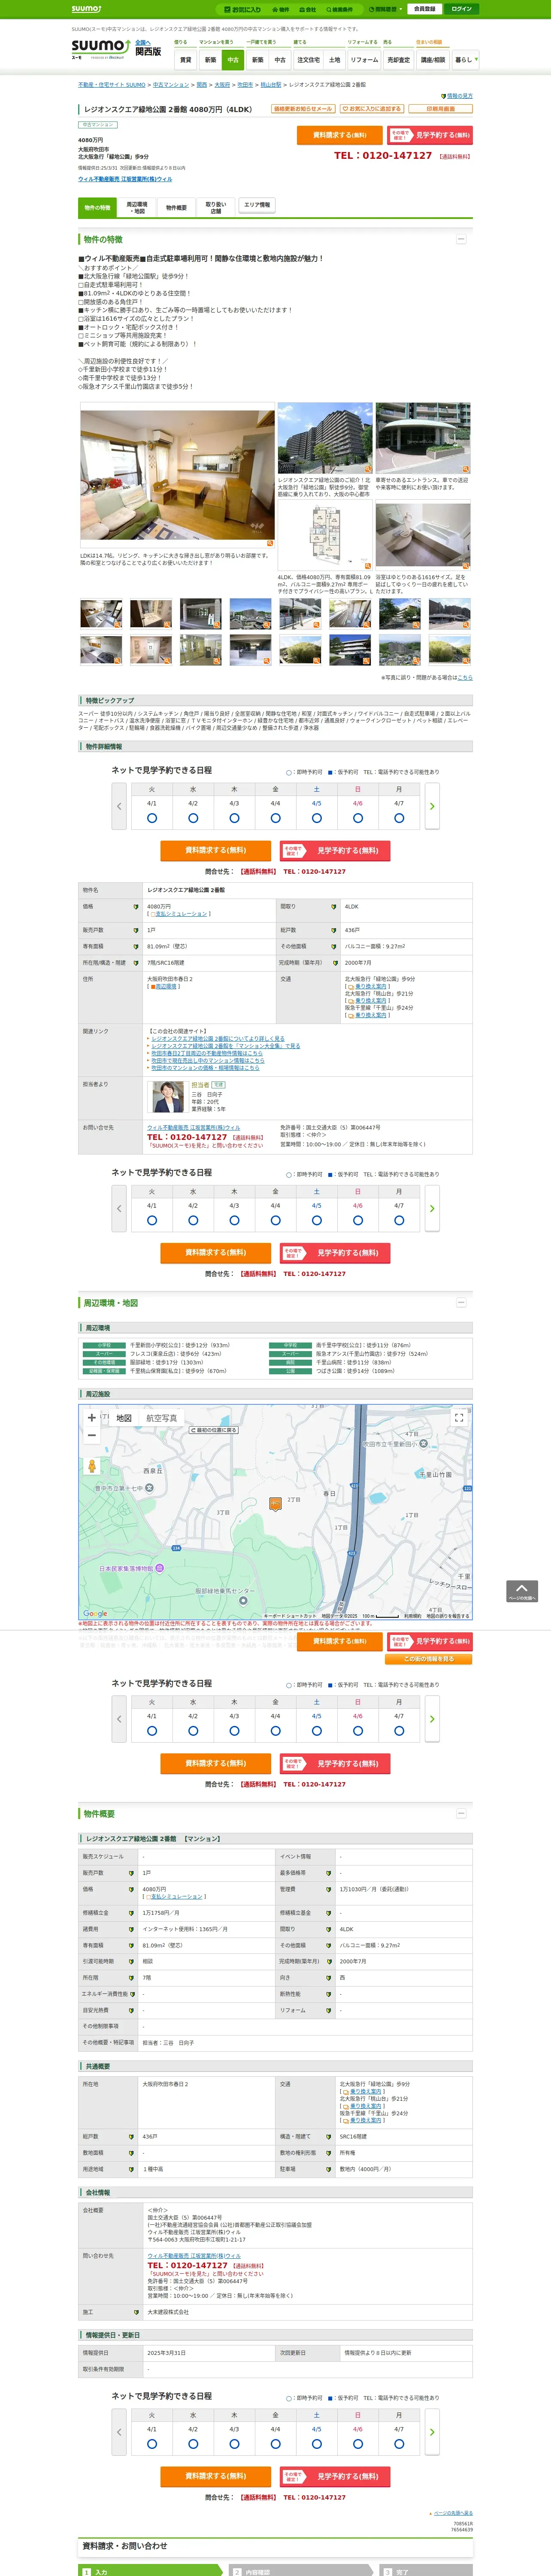Open 物件 history icon in header bar

click(x=281, y=9)
